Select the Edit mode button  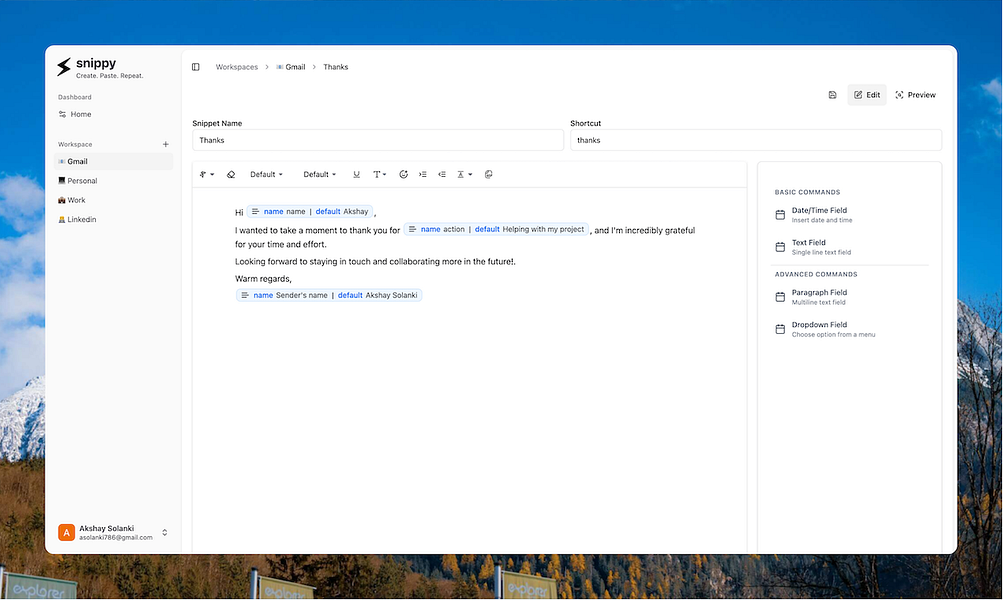tap(867, 95)
